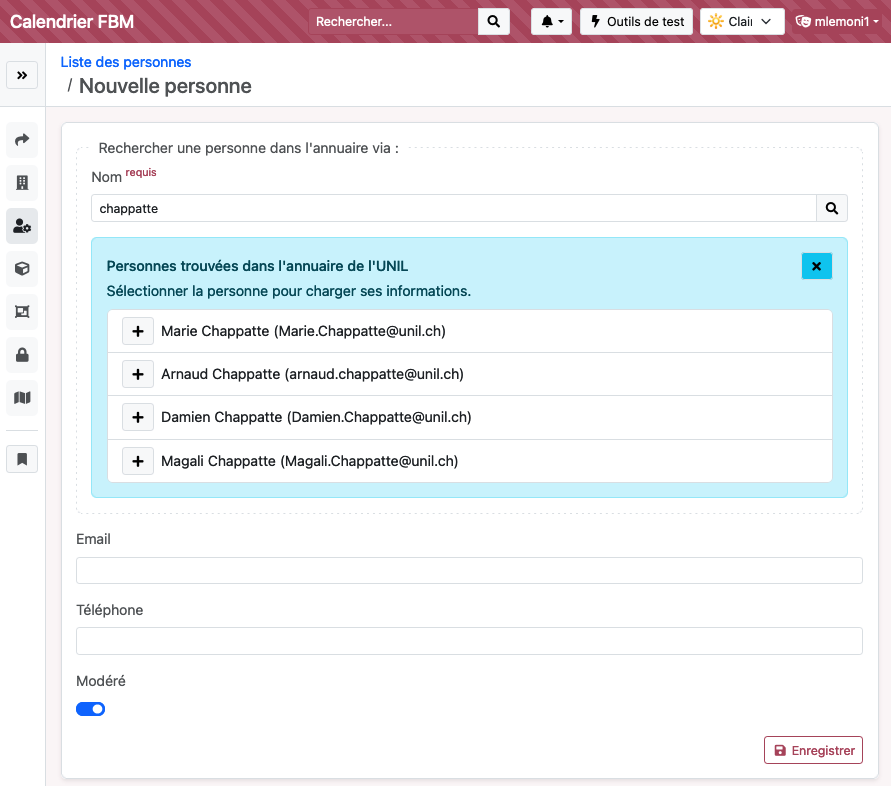Expand the sidebar with double-chevron button

22,75
